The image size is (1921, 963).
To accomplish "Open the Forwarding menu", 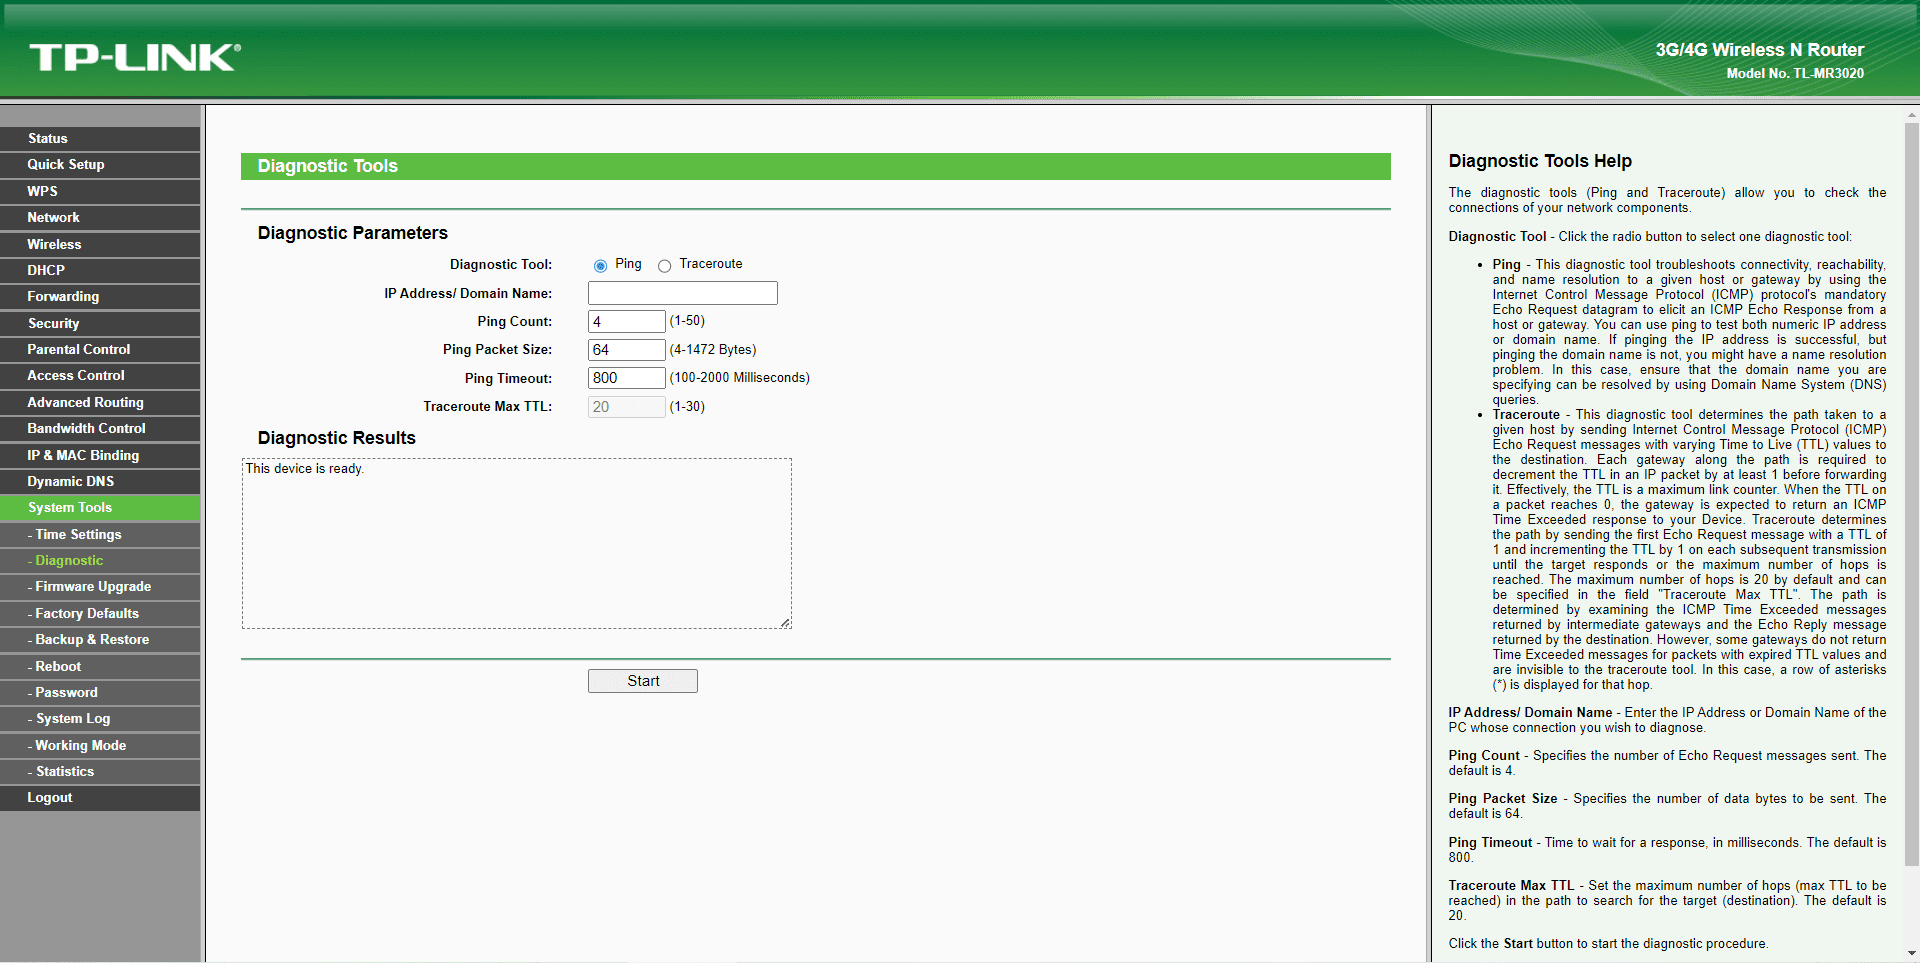I will click(100, 297).
